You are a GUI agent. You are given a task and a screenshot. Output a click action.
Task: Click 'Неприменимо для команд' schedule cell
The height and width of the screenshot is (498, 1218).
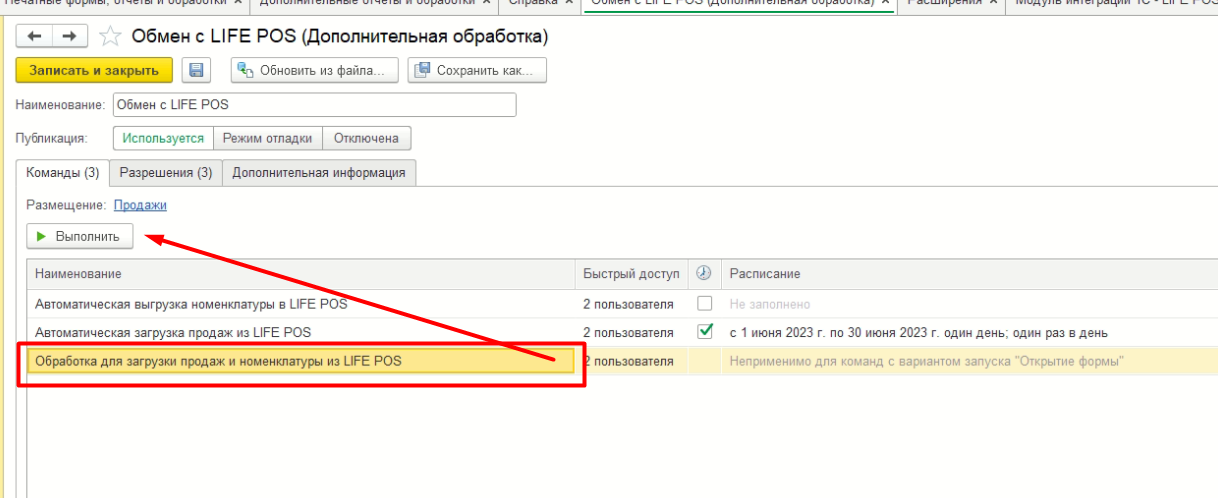[x=927, y=361]
